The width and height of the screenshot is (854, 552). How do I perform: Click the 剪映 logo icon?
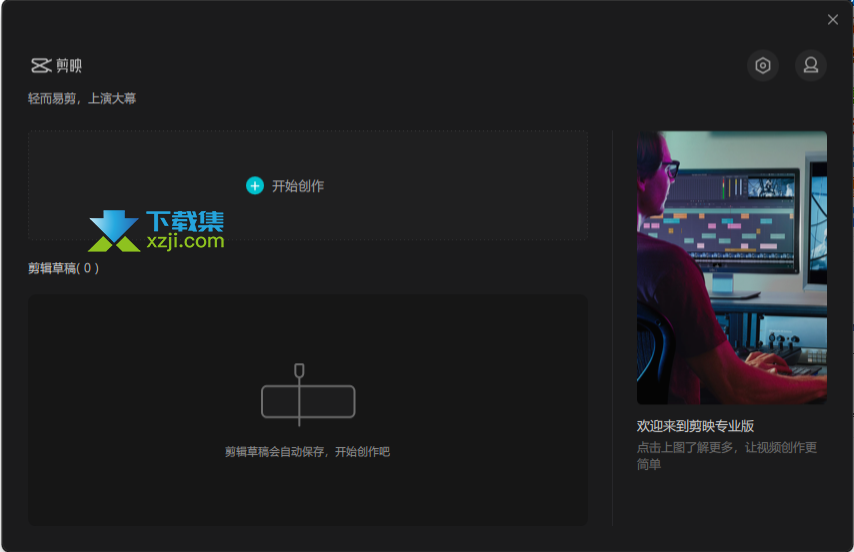[x=41, y=65]
